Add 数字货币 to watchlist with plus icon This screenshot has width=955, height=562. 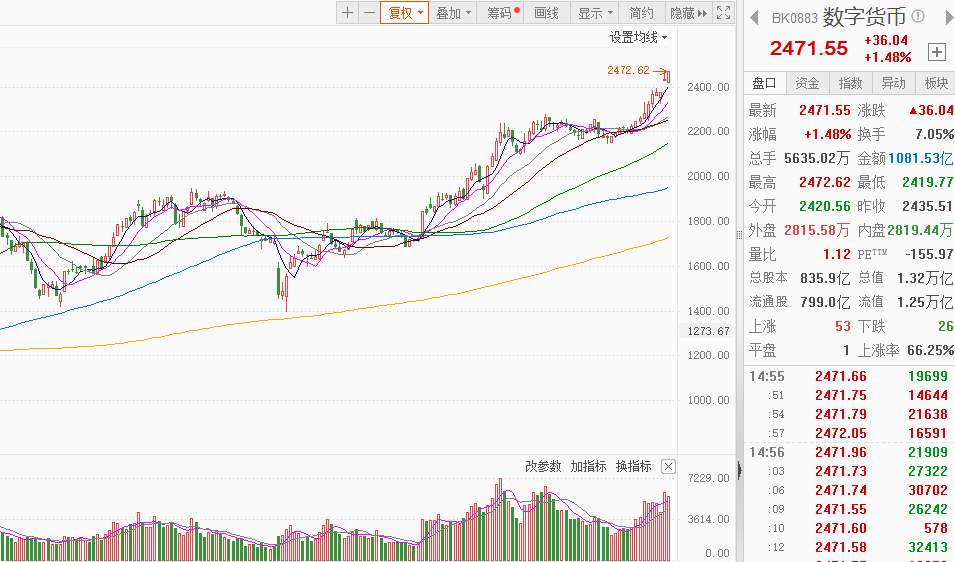[x=937, y=52]
